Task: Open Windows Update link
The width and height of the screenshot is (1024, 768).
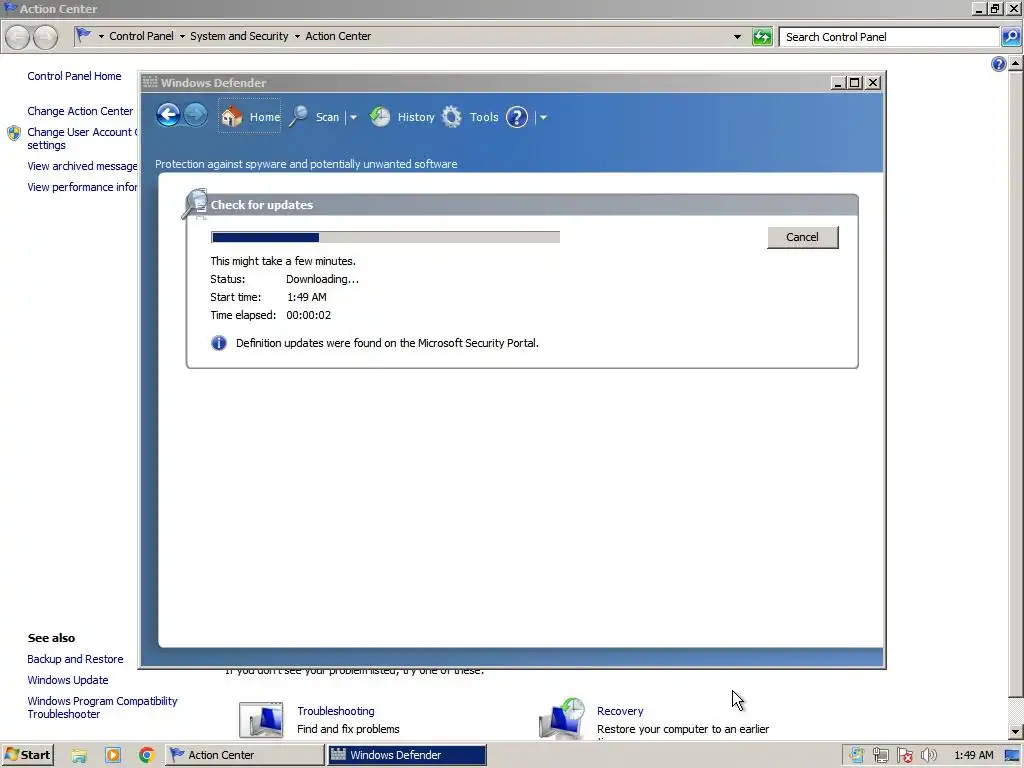Action: (x=68, y=680)
